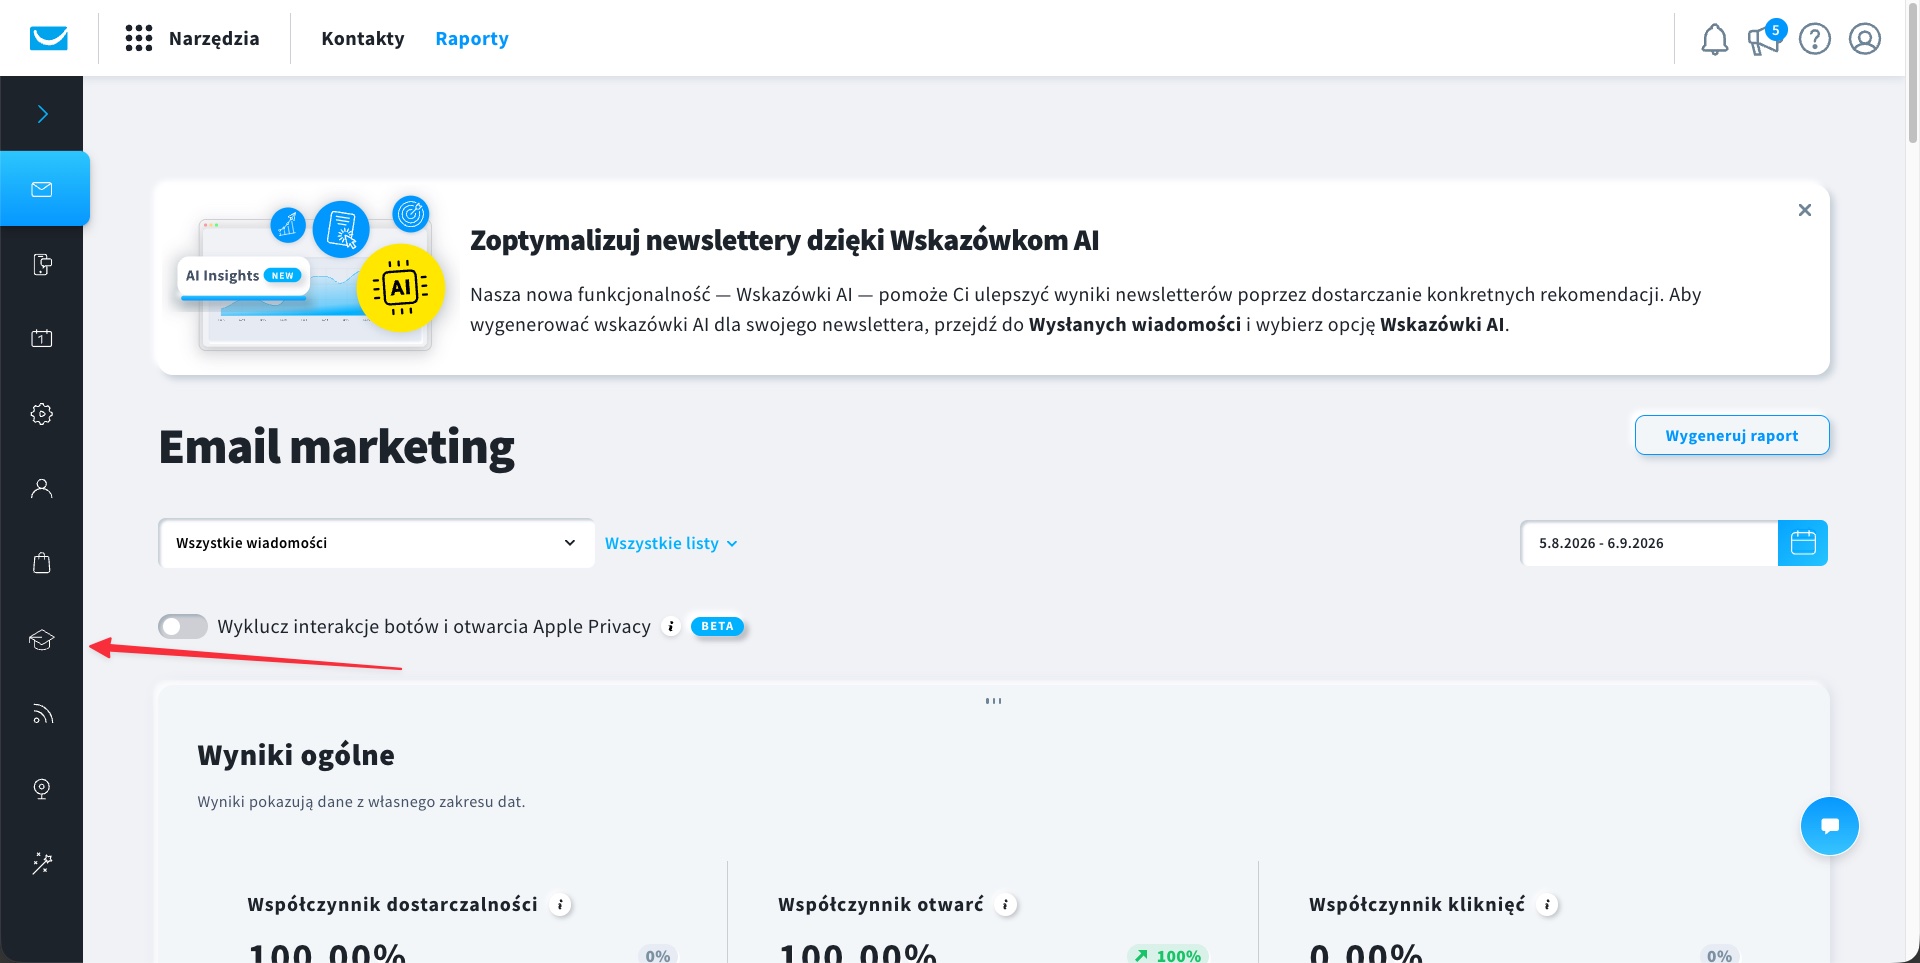Screen dimensions: 1920x963
Task: Expand the left sidebar arrow
Action: tap(42, 114)
